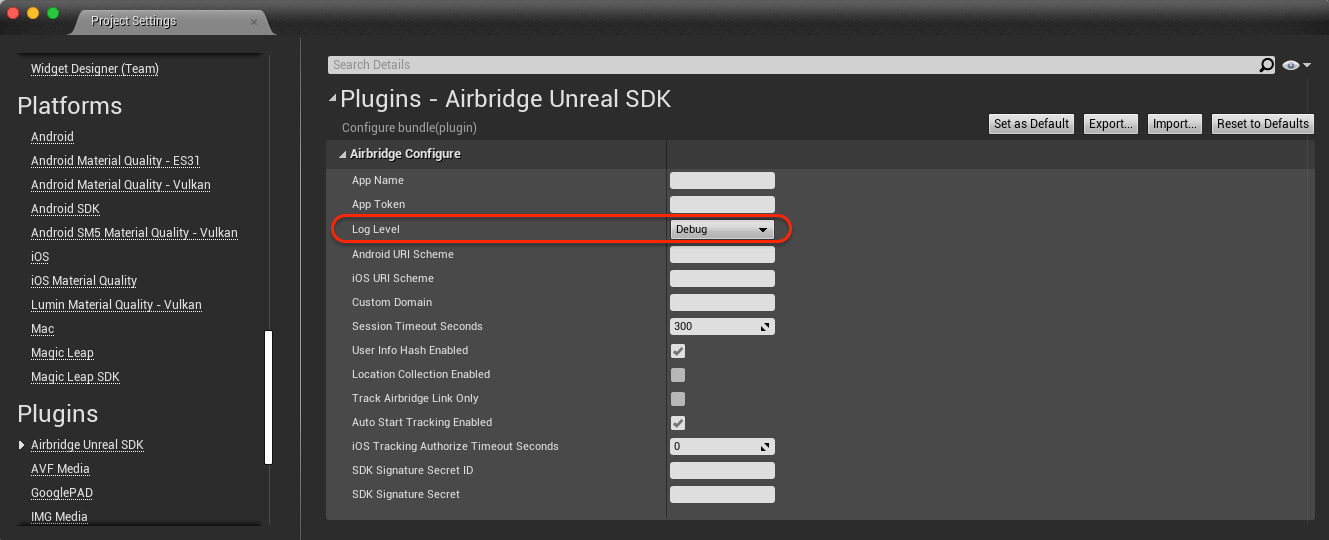Viewport: 1329px width, 540px height.
Task: Open Android SM5 Material Quality - Vulkan
Action: point(134,233)
